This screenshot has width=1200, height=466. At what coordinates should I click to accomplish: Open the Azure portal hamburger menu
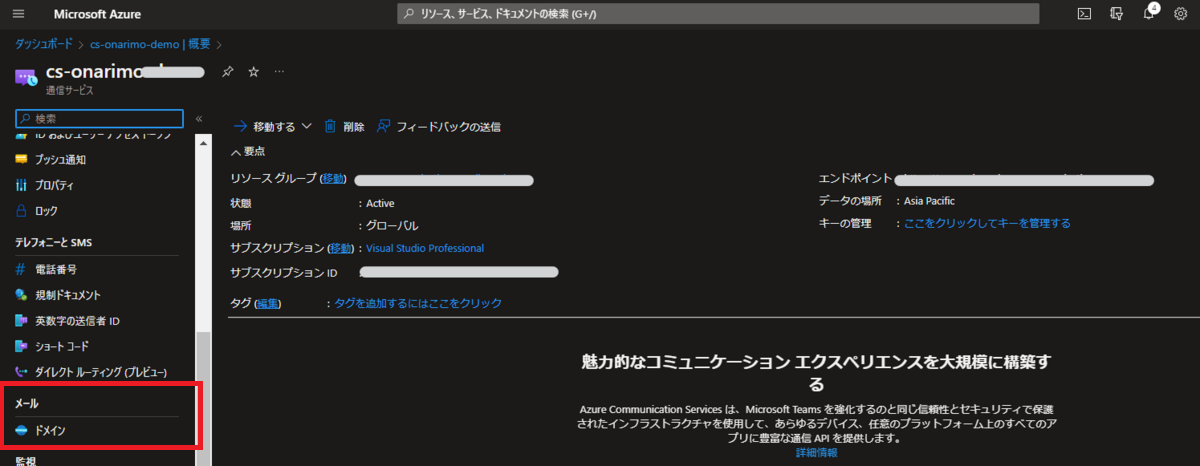pos(19,15)
